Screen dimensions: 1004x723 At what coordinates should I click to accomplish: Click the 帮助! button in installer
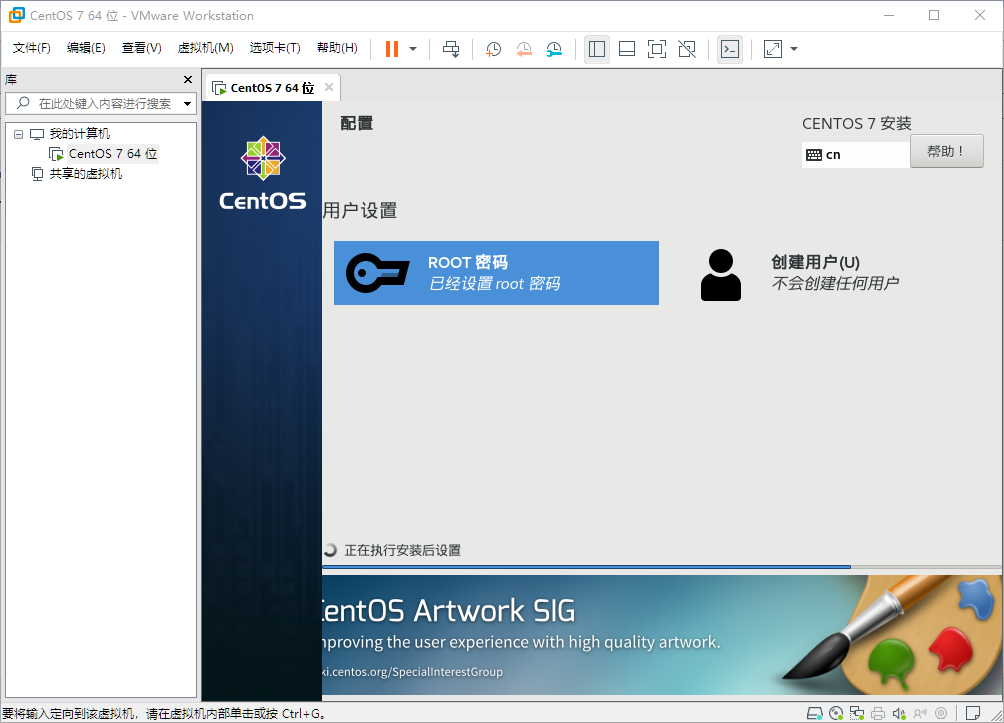point(946,151)
